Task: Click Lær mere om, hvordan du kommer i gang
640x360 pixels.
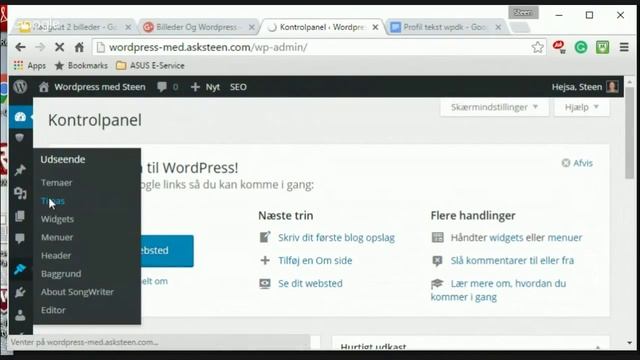Action: tap(498, 290)
